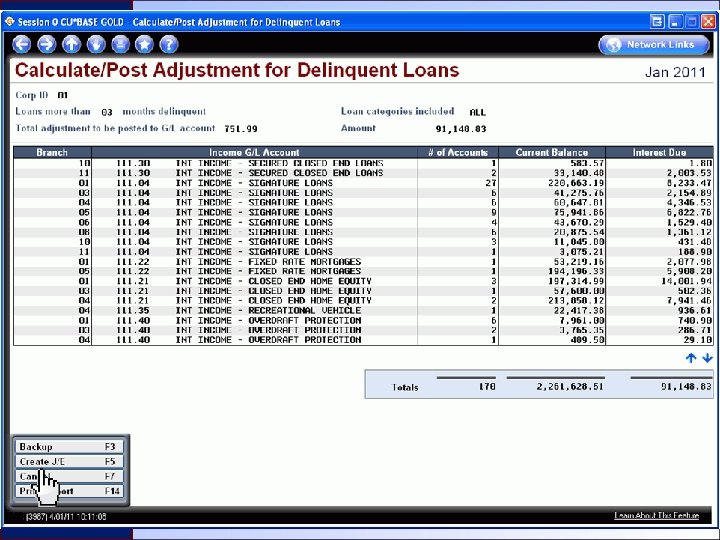This screenshot has width=720, height=540.
Task: Click interest due 14,001.94
Action: [686, 281]
